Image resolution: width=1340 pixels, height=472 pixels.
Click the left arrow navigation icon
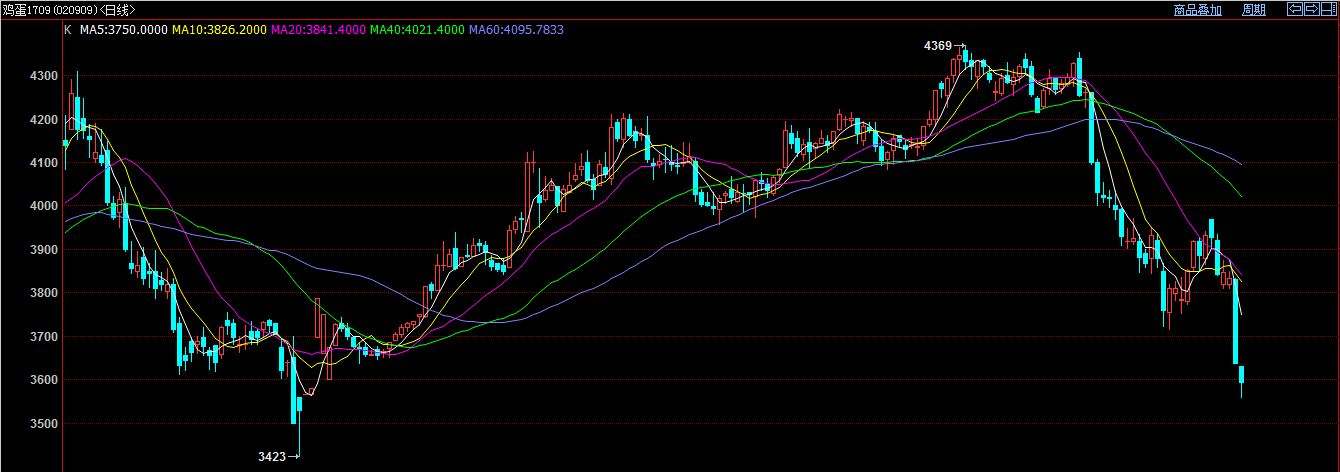point(1295,9)
